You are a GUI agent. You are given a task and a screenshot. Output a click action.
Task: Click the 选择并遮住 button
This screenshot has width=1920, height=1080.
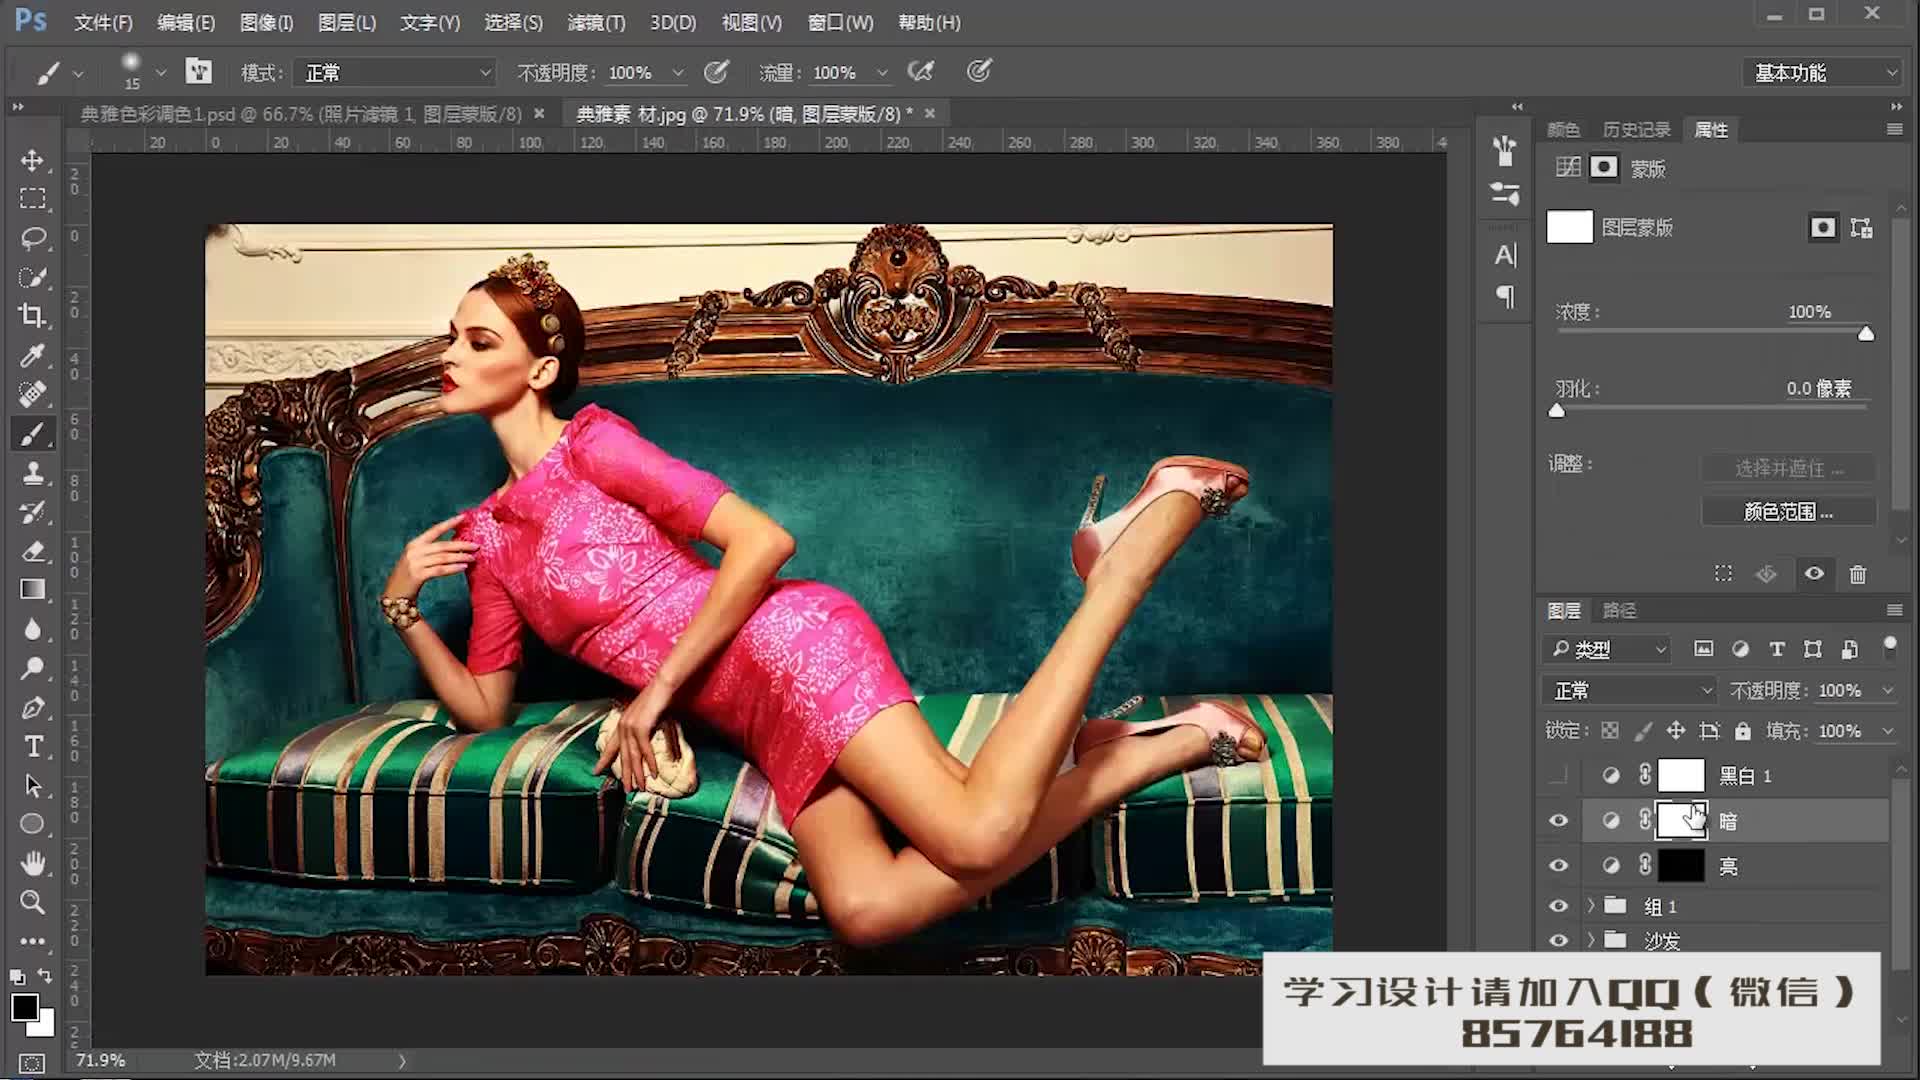coord(1789,468)
